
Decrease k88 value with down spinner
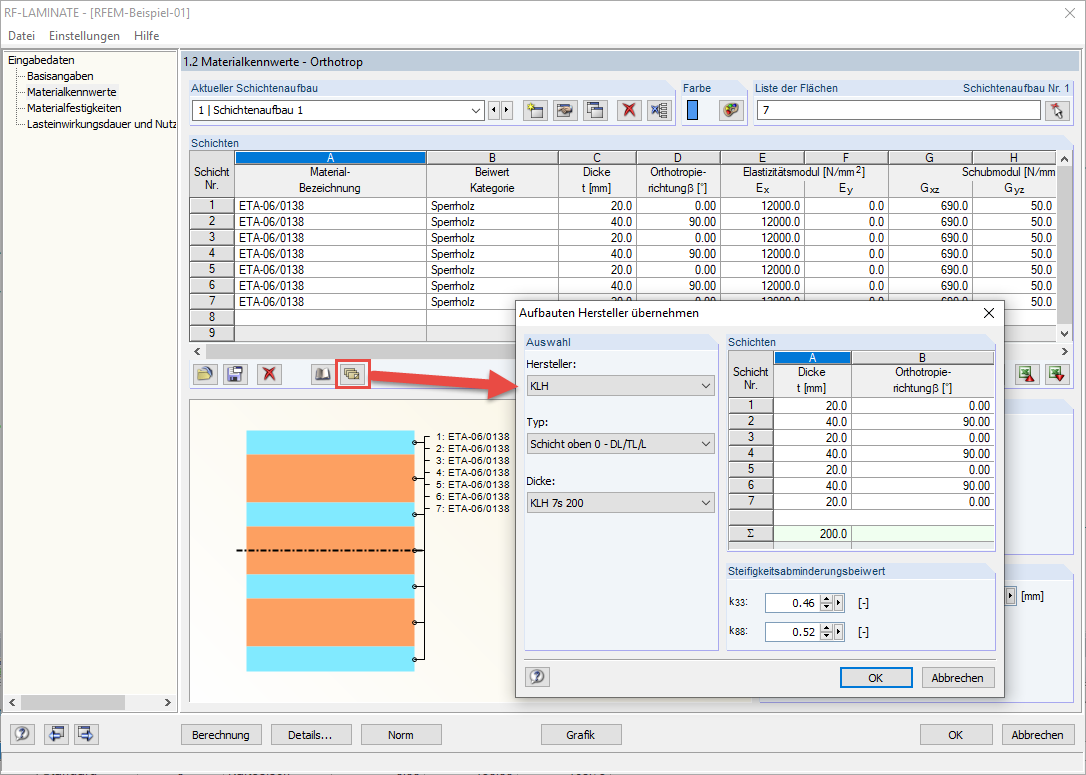tap(826, 636)
